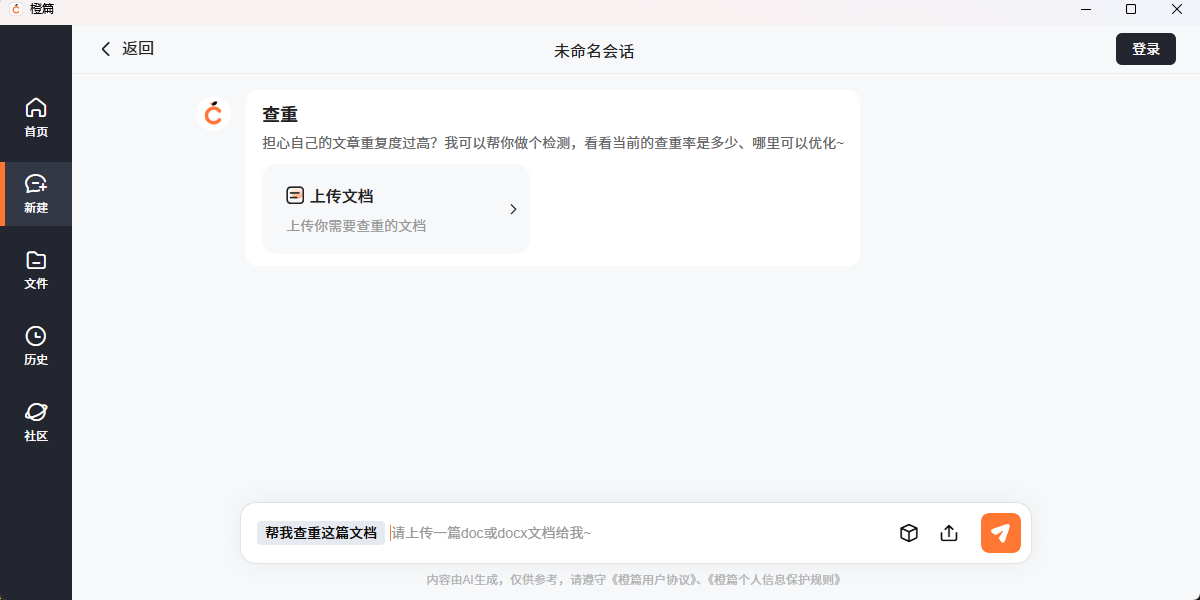Open the 首页 home sidebar item

click(x=36, y=118)
